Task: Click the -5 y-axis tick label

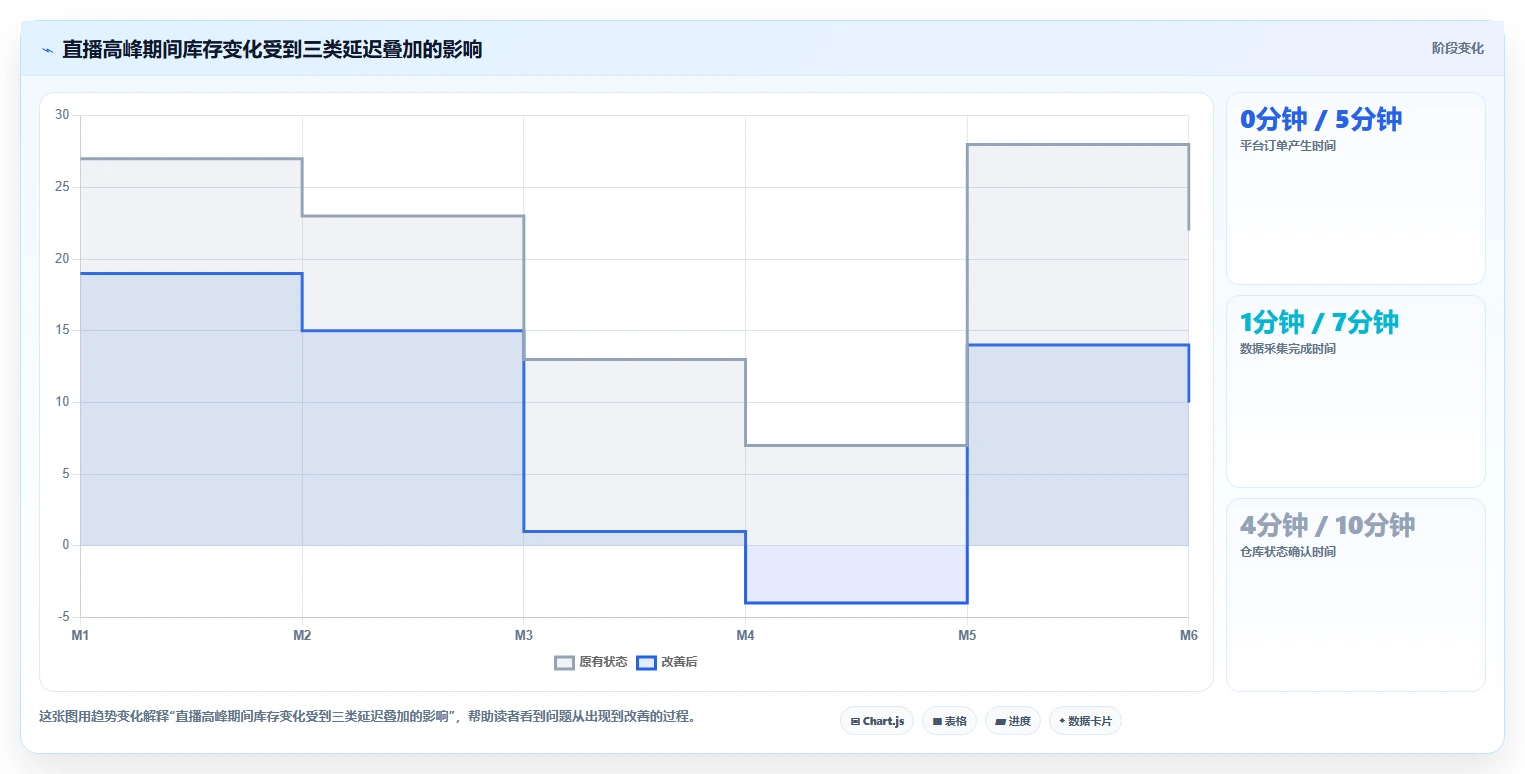Action: click(63, 617)
